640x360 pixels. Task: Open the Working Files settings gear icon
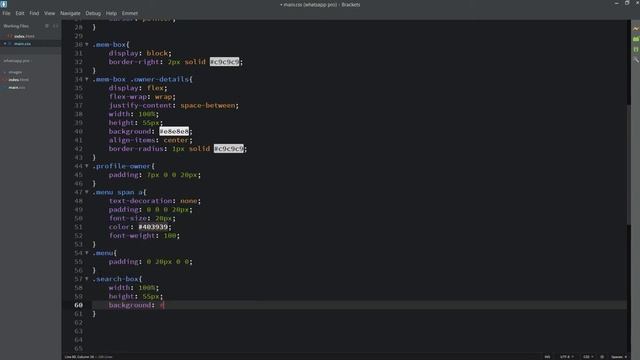[x=47, y=26]
